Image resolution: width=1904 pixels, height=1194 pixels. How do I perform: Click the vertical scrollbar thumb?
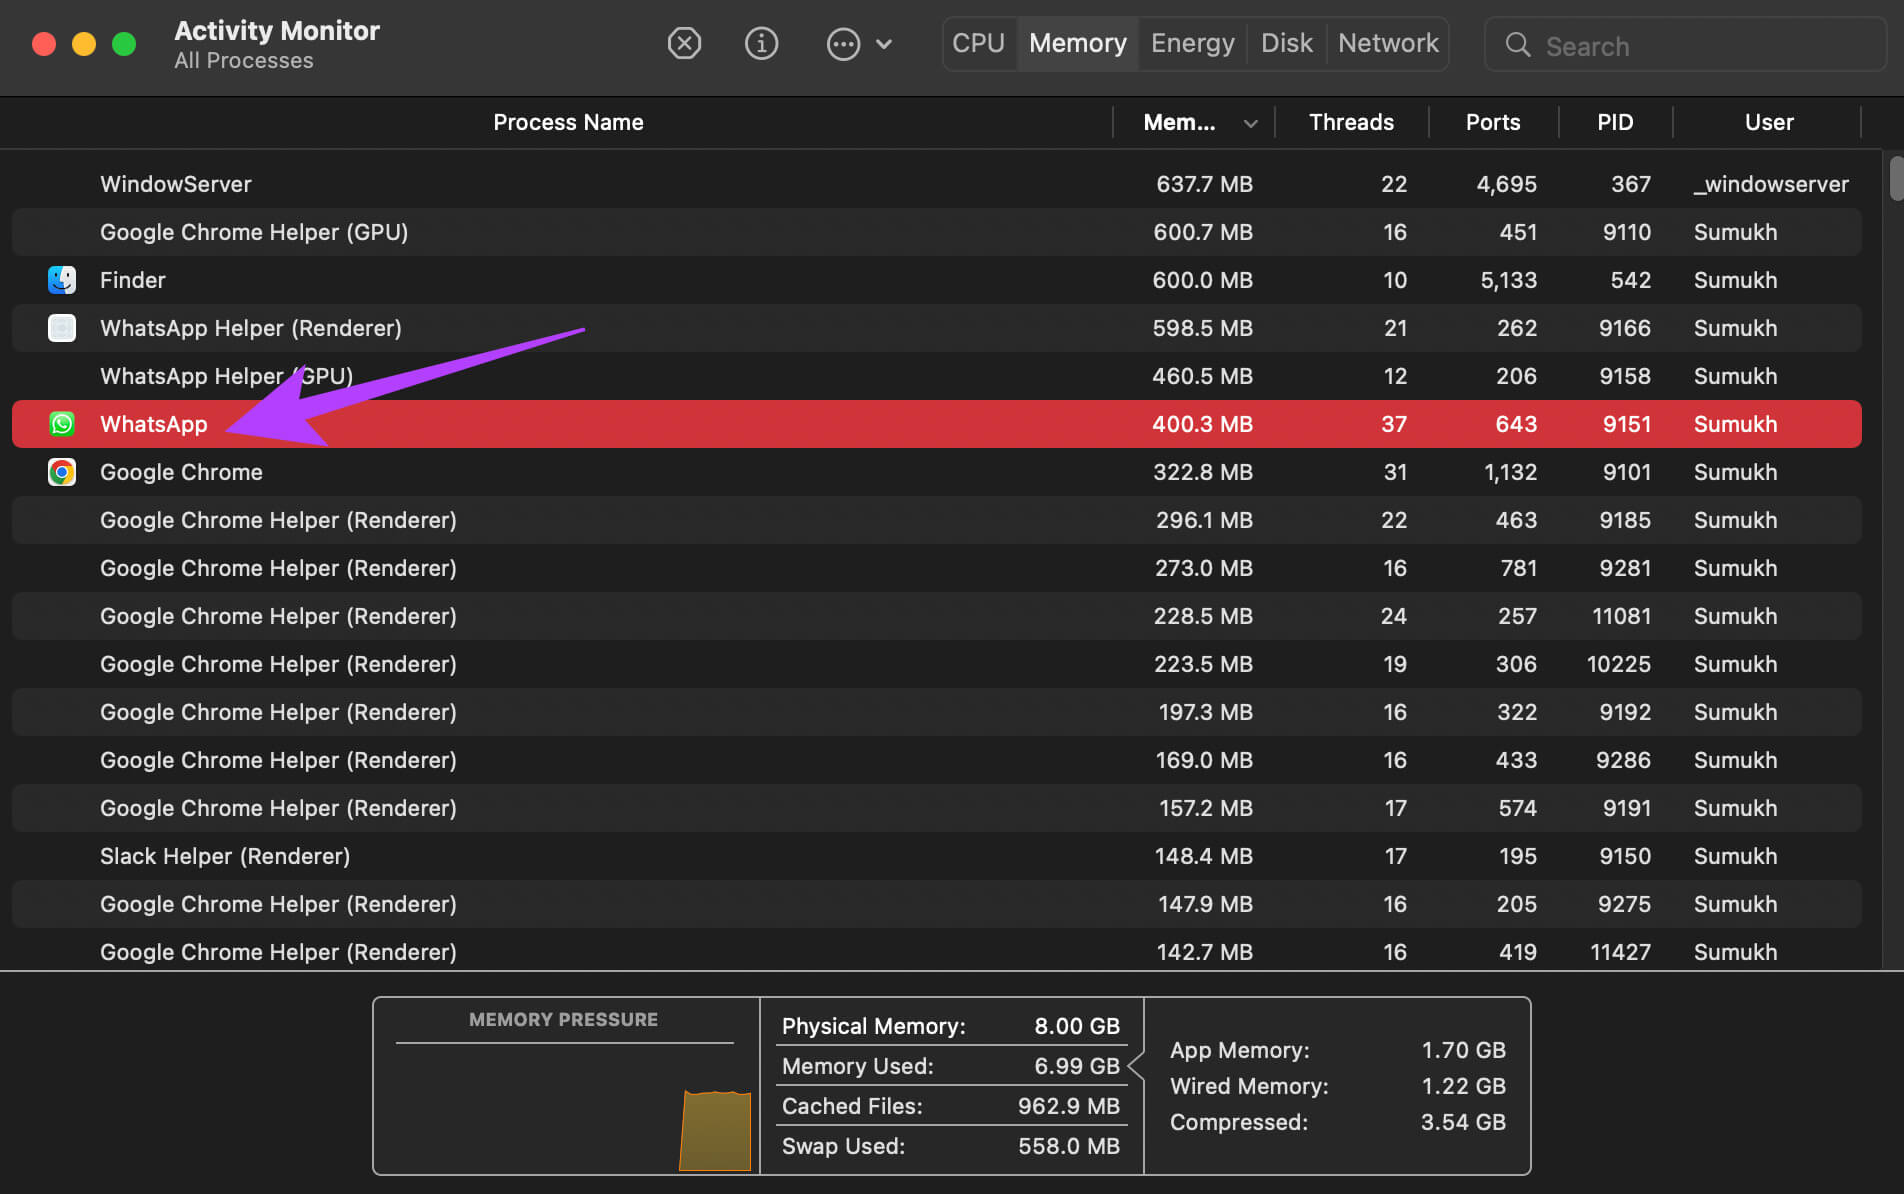click(1895, 178)
